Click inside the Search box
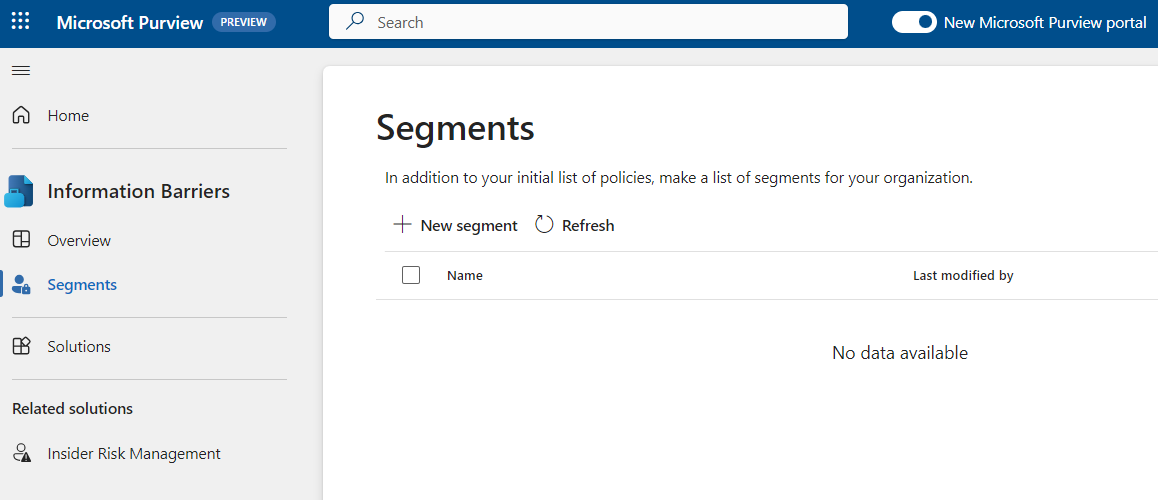 pos(600,22)
